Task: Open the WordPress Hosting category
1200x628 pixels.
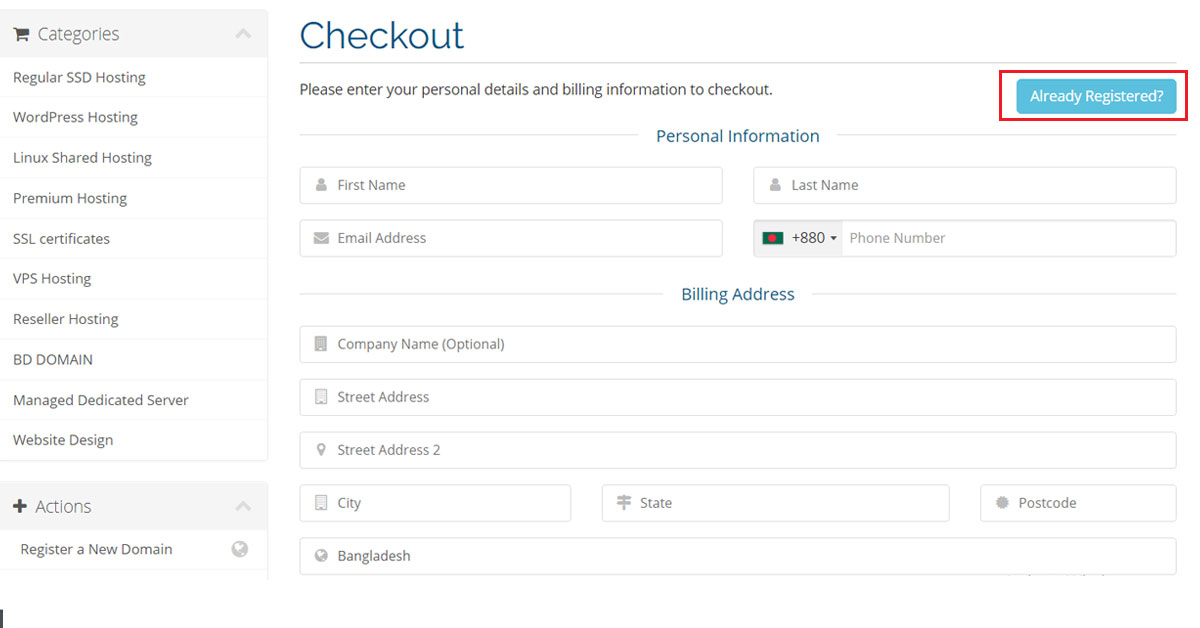Action: (x=75, y=117)
